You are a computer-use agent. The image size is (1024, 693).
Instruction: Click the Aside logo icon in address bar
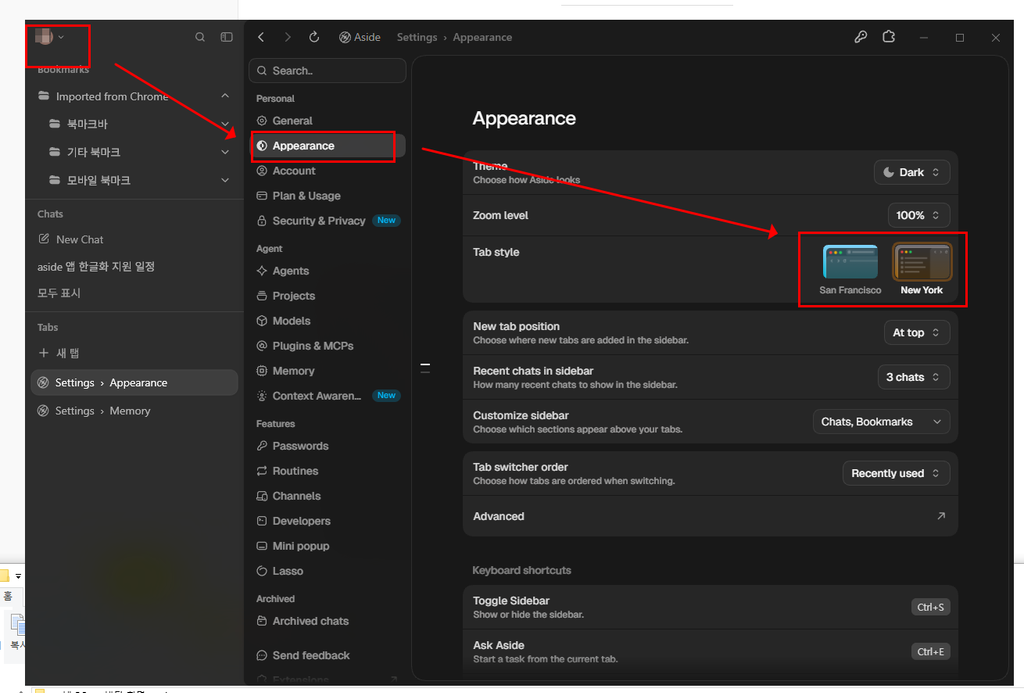pos(345,37)
